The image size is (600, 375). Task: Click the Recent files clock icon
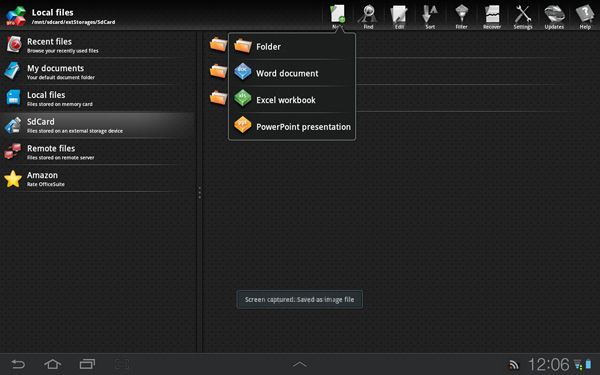(14, 44)
